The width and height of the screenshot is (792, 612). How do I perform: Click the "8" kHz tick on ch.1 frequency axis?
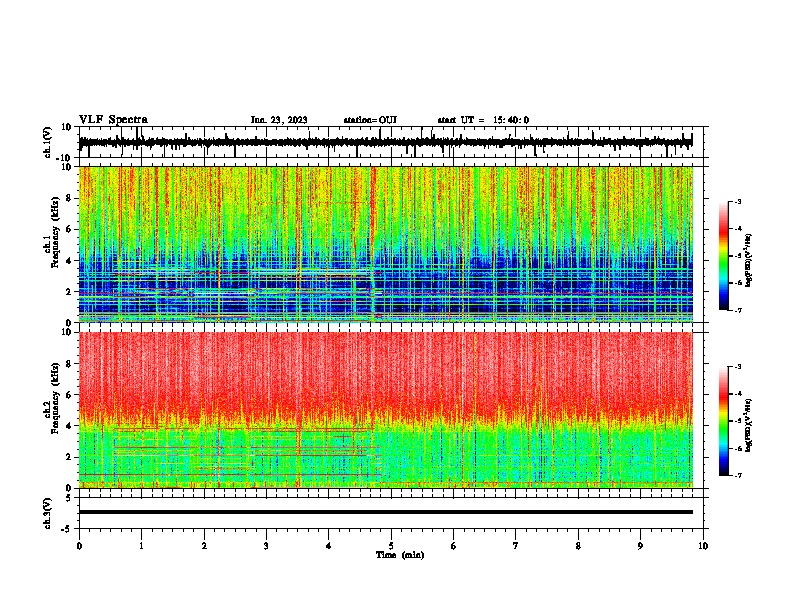pyautogui.click(x=69, y=198)
